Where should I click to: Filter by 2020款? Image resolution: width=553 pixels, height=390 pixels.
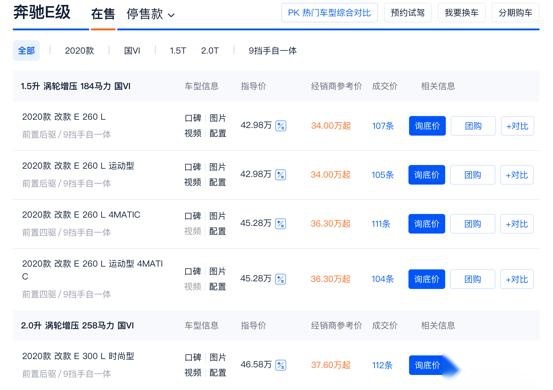79,51
